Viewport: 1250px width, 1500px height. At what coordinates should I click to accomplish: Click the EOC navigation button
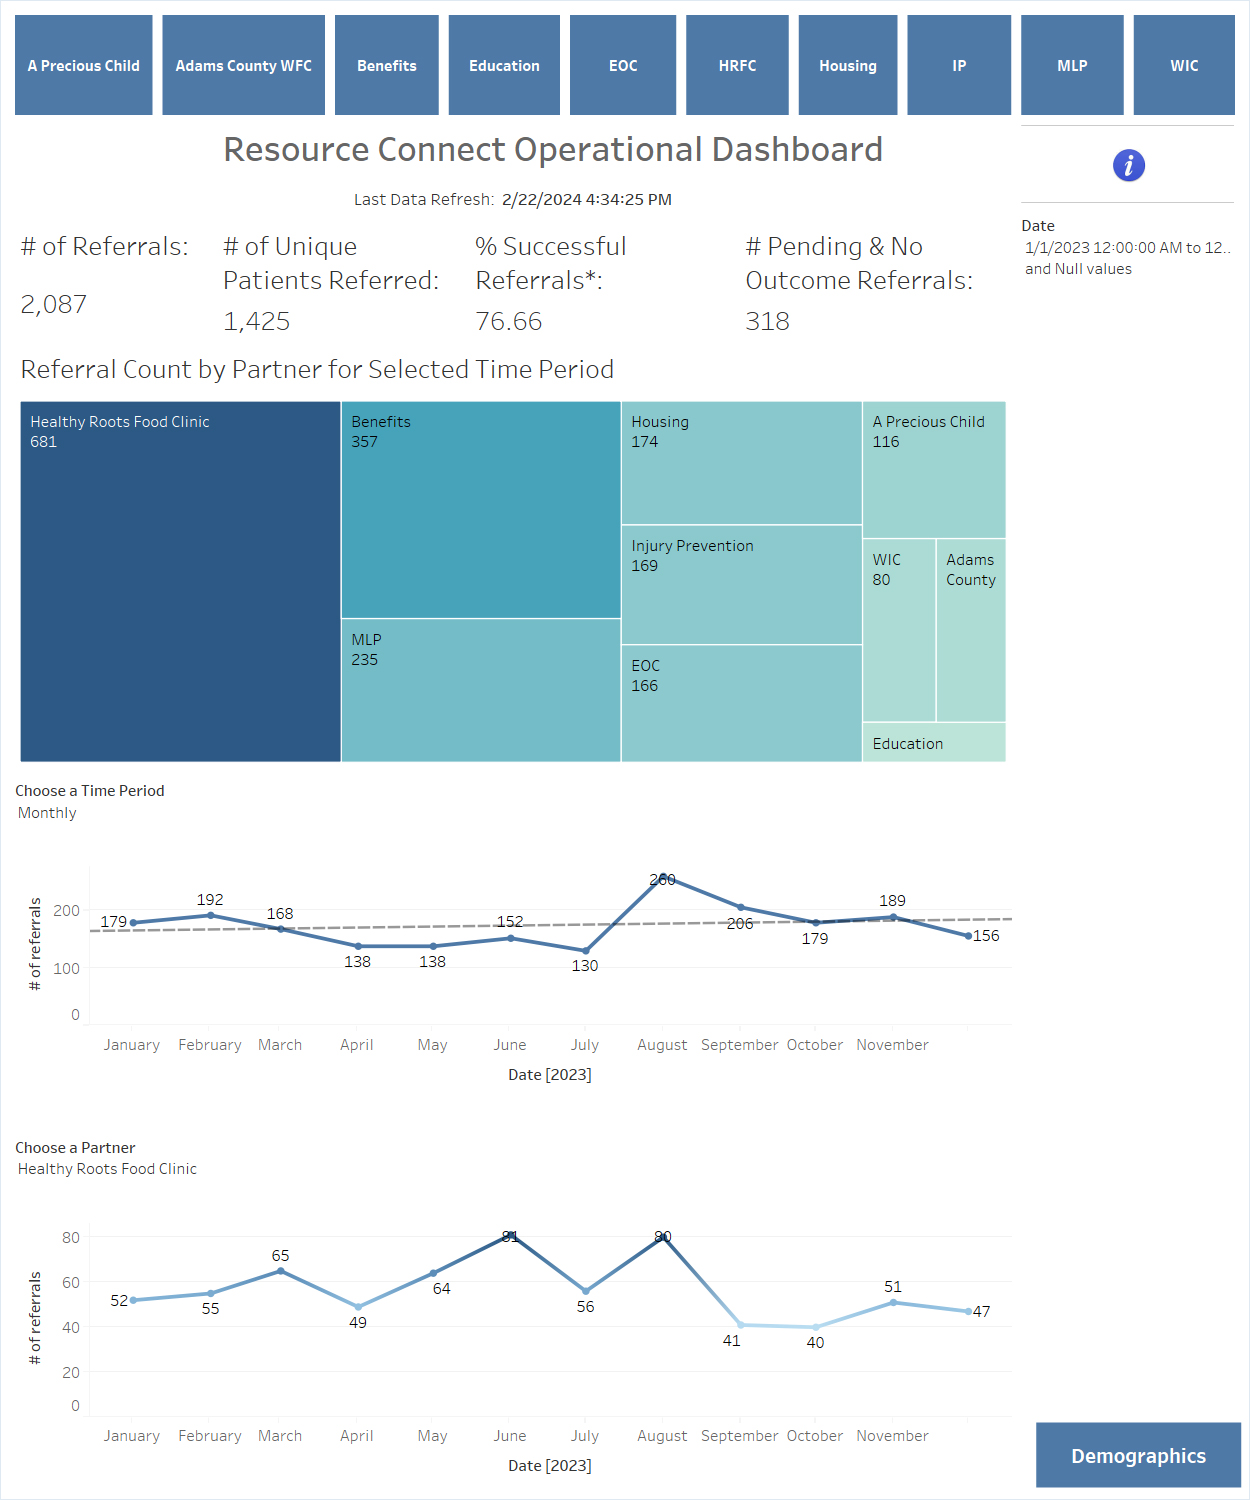pos(623,65)
